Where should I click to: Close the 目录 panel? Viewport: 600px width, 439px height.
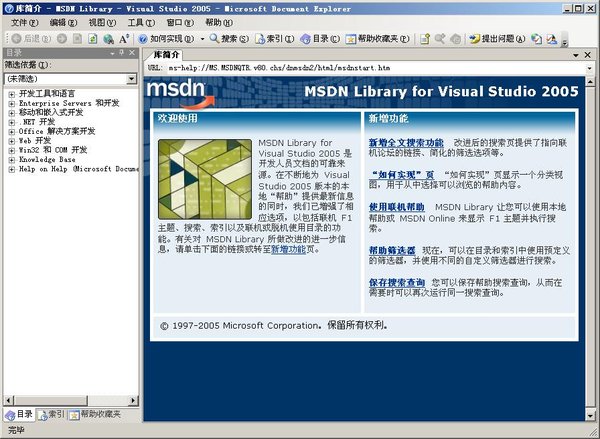click(x=132, y=53)
